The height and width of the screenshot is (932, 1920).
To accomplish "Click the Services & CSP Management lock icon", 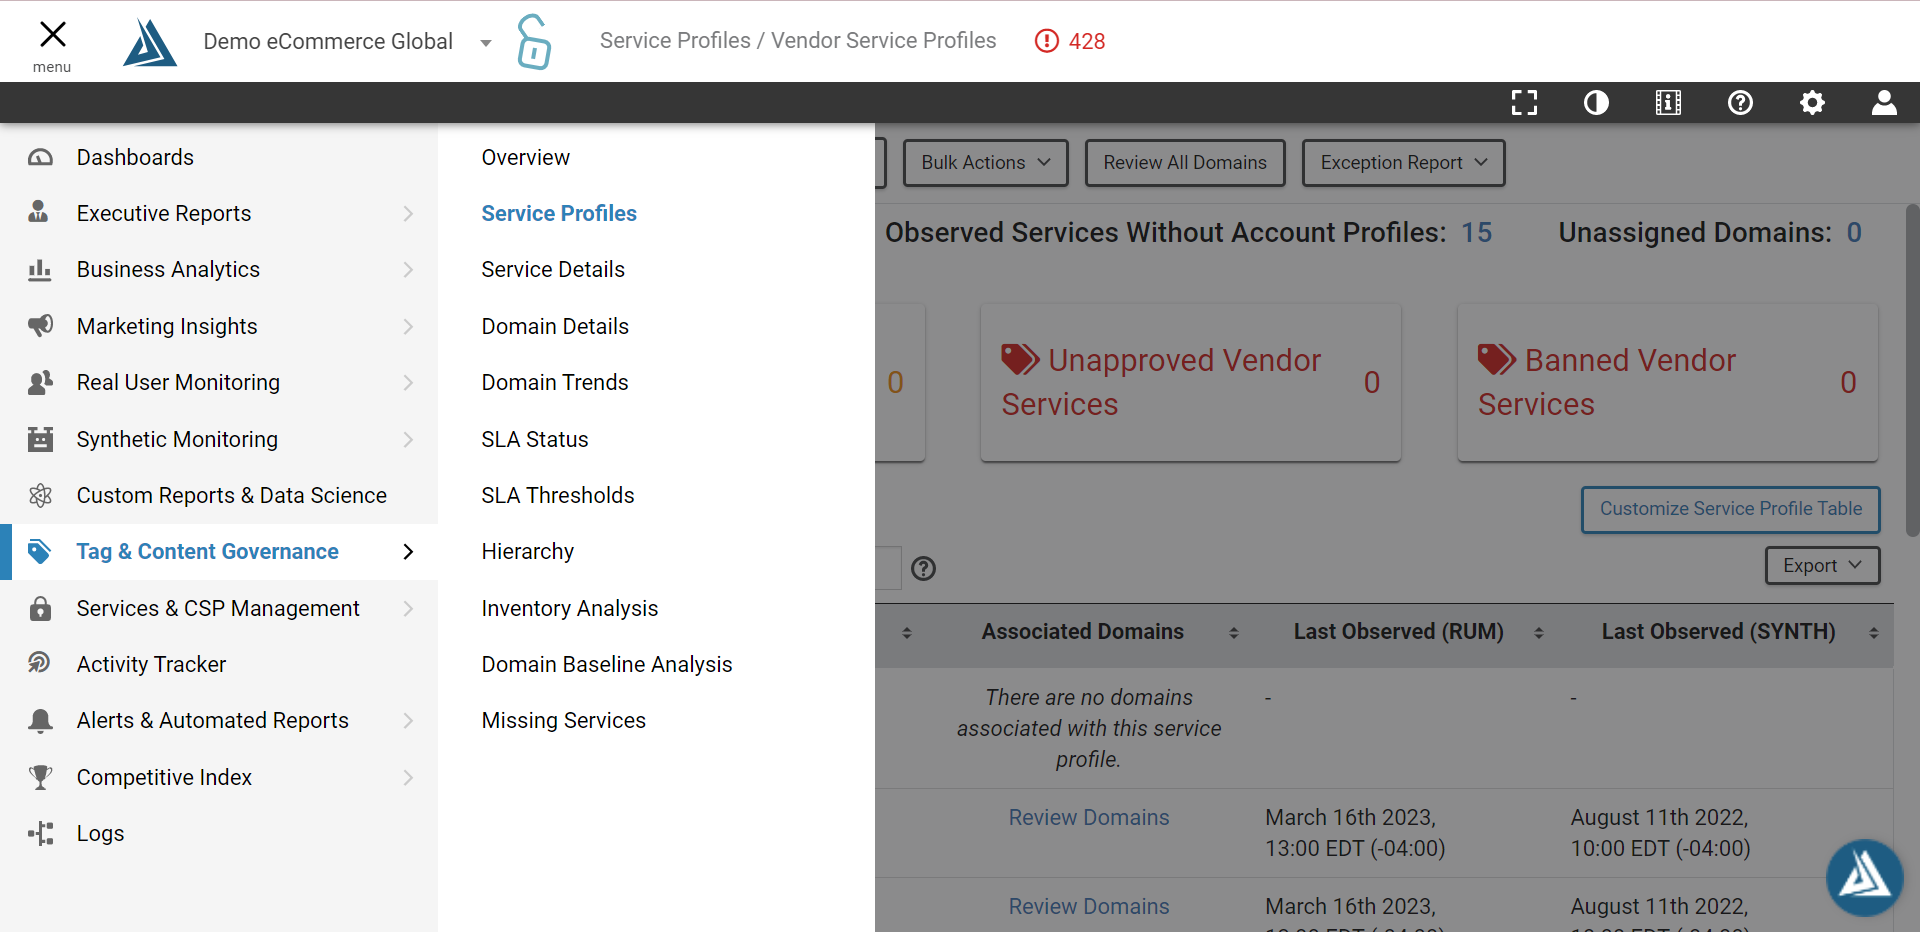I will pos(40,608).
